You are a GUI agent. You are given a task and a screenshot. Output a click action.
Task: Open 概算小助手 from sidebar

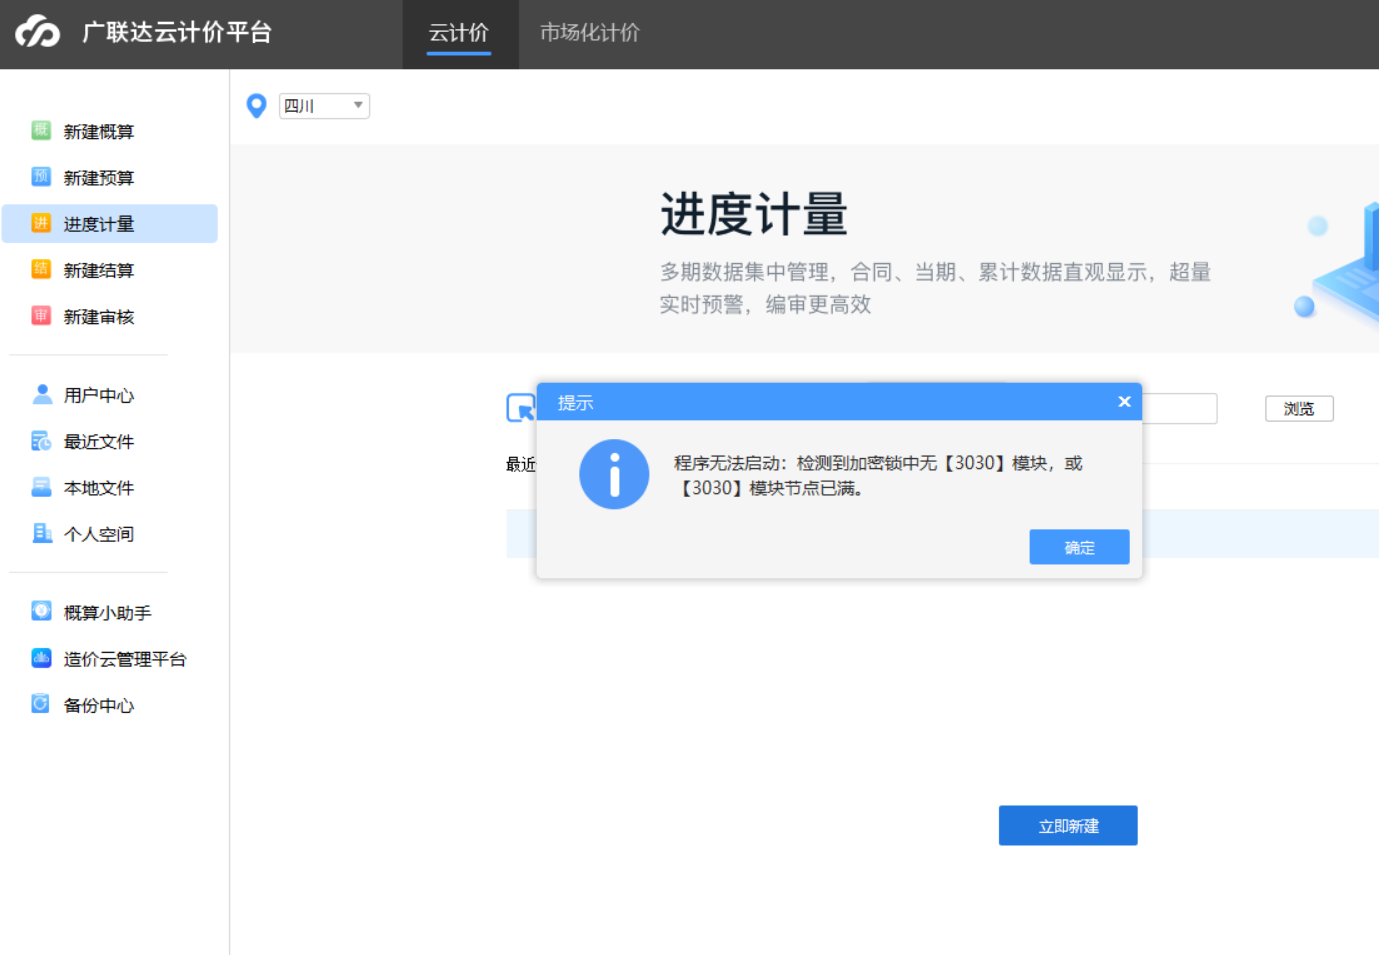click(110, 612)
